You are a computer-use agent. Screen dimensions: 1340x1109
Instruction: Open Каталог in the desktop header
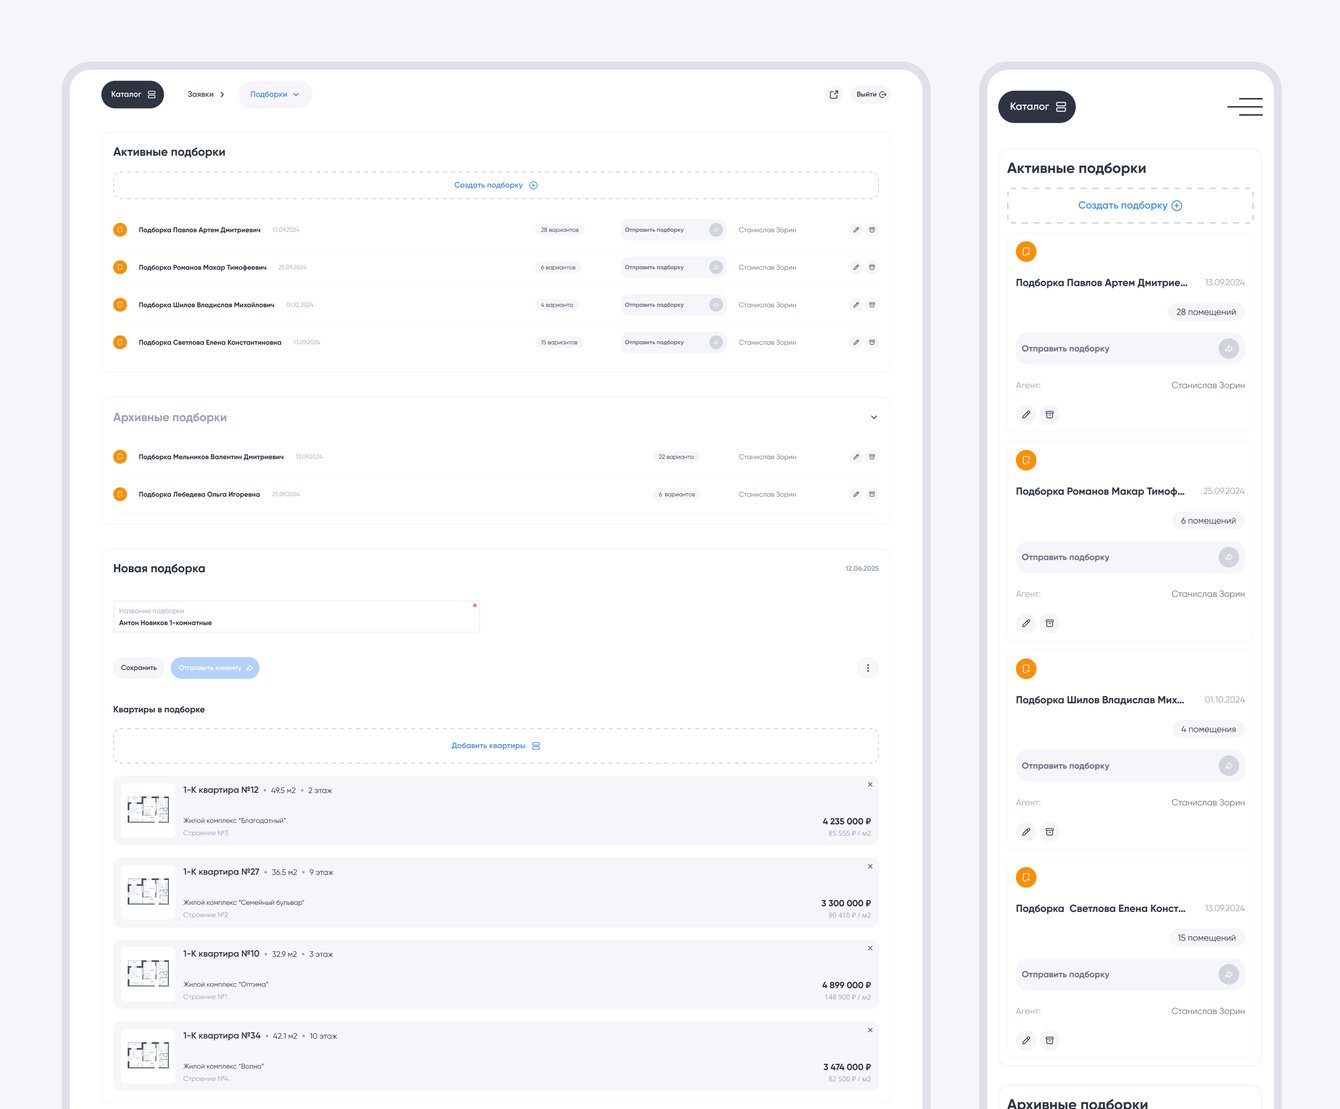pos(133,95)
